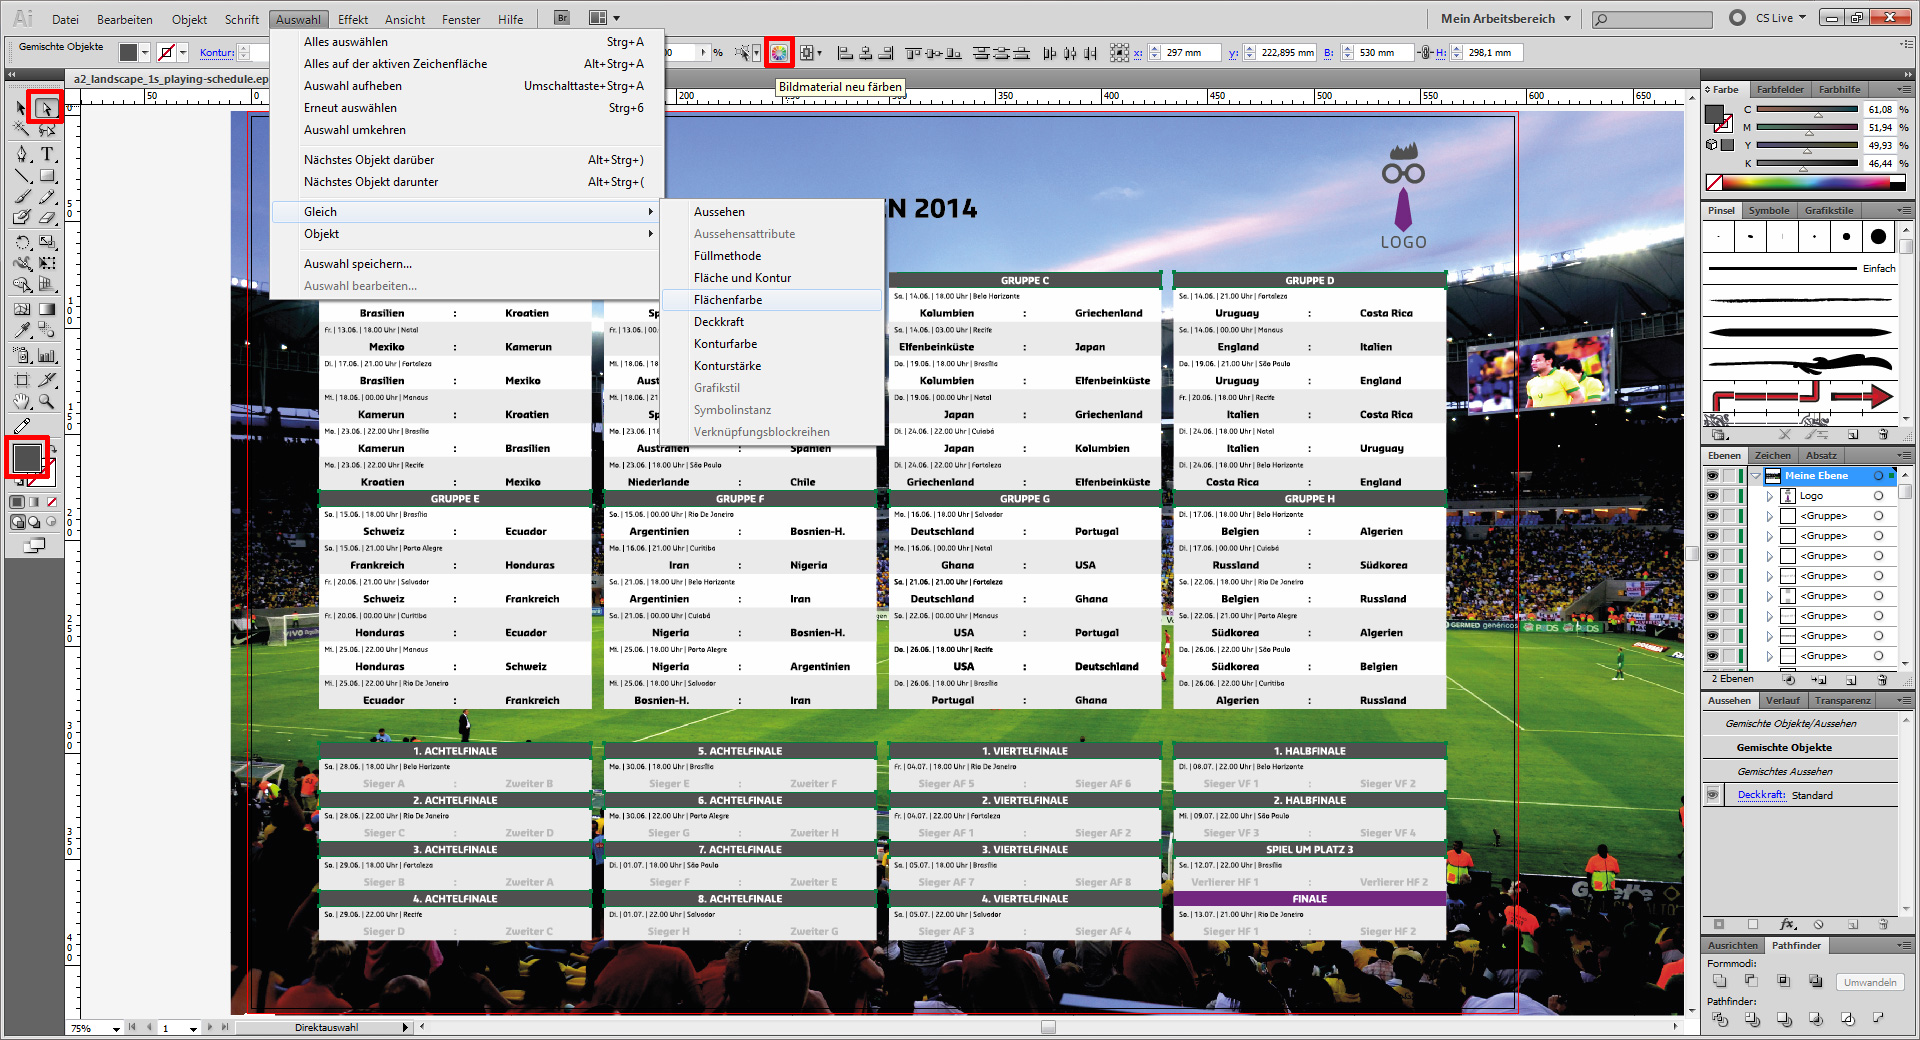Hide the Logo layer
Screen dimensions: 1920x1040
(x=1711, y=495)
